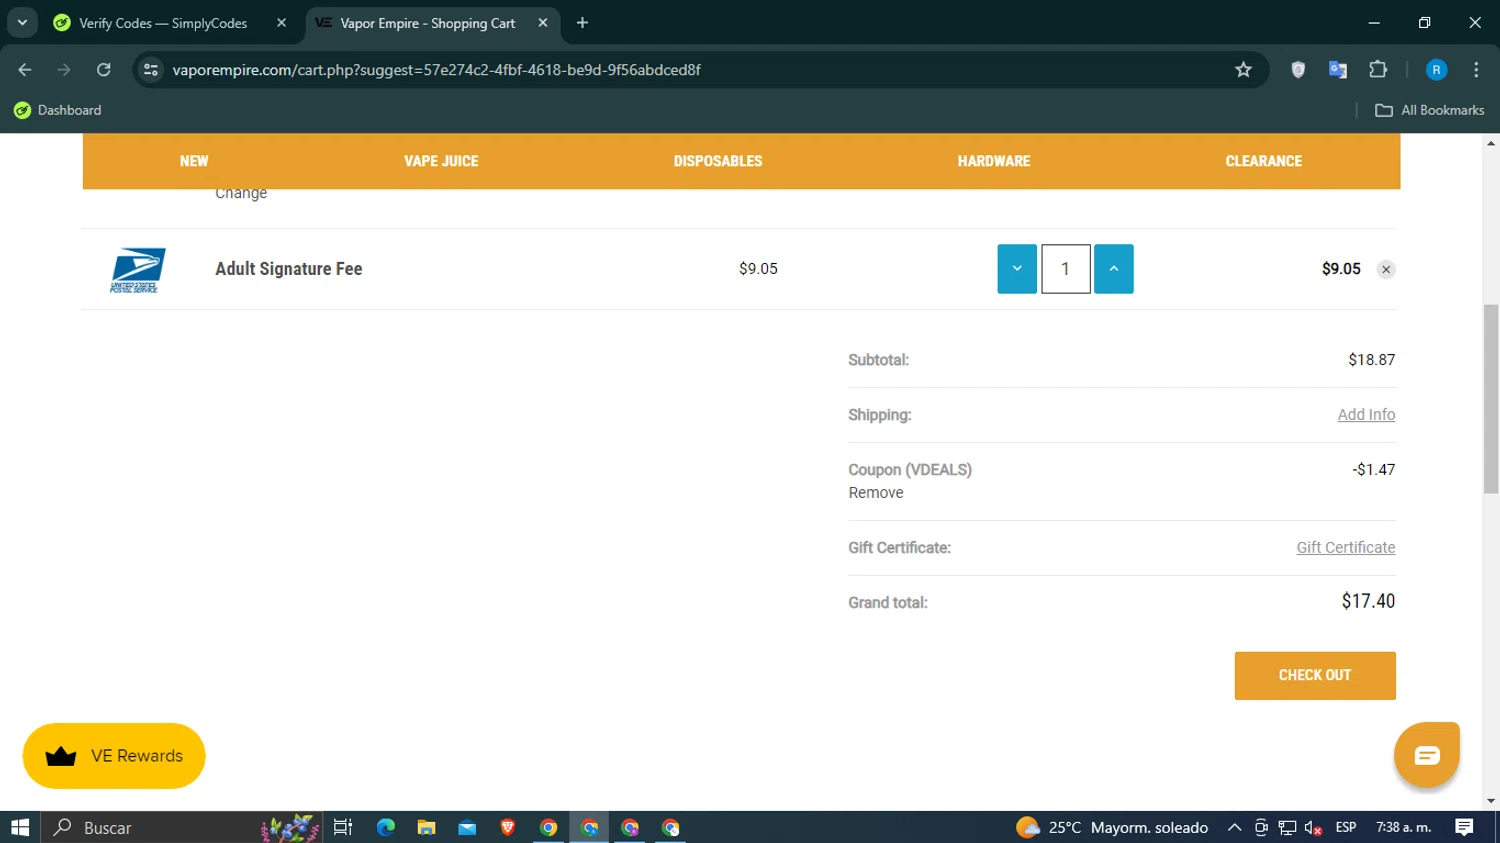Open the VAPE JUICE menu
Screen dimensions: 1500x843
[441, 161]
